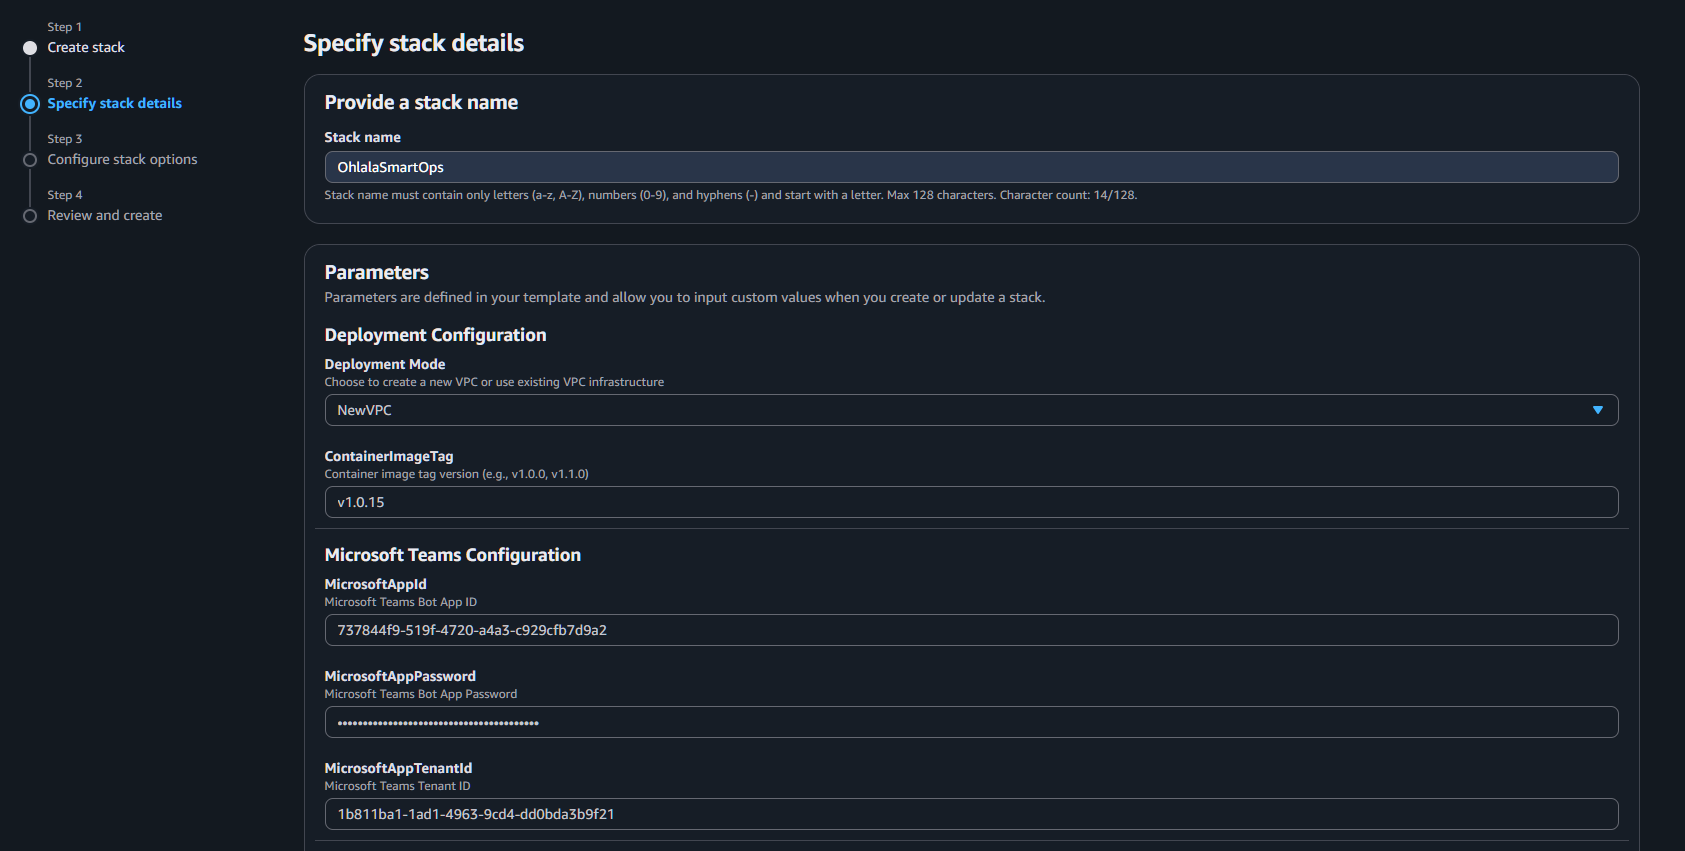Select Specify stack details step label
1685x851 pixels.
114,104
